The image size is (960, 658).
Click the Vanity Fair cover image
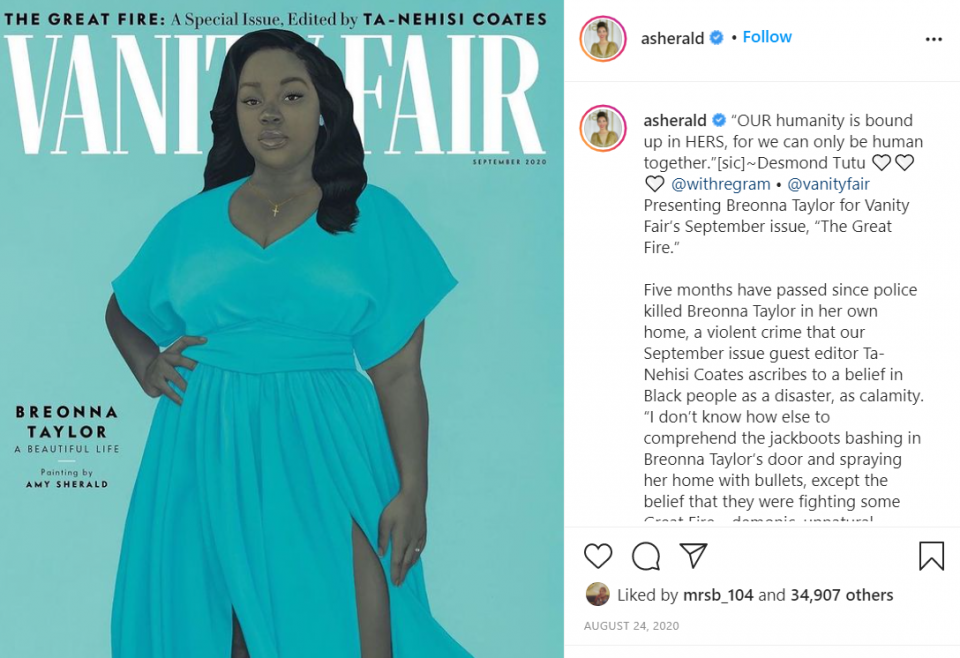(x=282, y=329)
